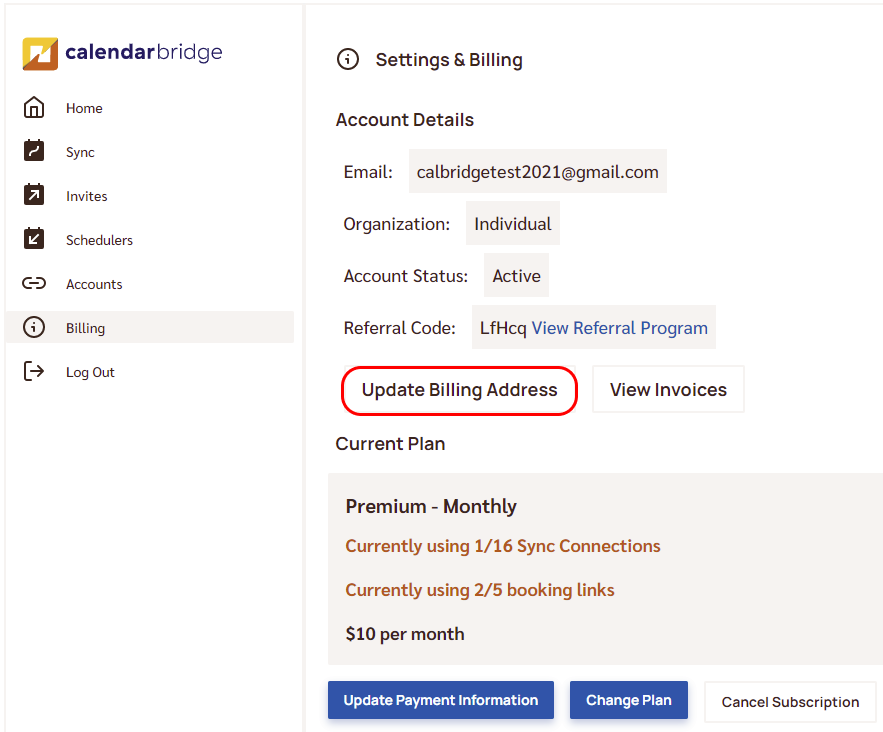Screen dimensions: 883x732
Task: Open View Invoices
Action: (668, 390)
